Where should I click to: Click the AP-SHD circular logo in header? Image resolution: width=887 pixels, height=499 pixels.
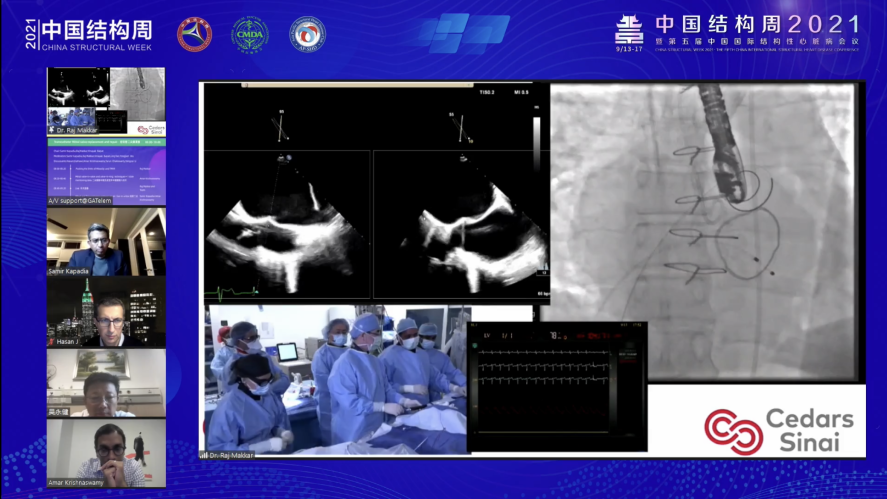click(307, 34)
